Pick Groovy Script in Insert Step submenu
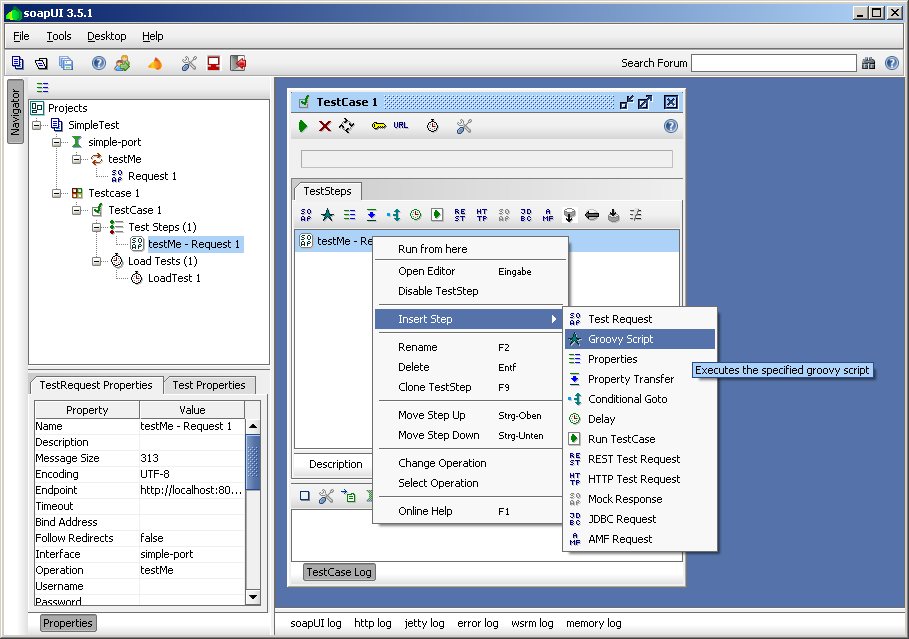 click(x=640, y=339)
